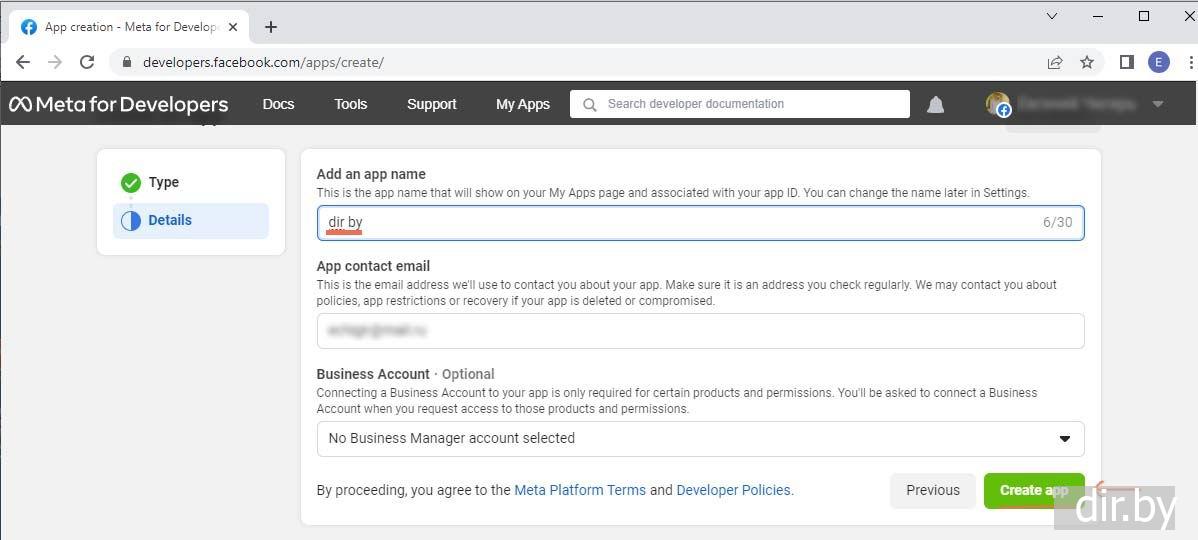
Task: Open the browser side panel icon
Action: (1126, 62)
